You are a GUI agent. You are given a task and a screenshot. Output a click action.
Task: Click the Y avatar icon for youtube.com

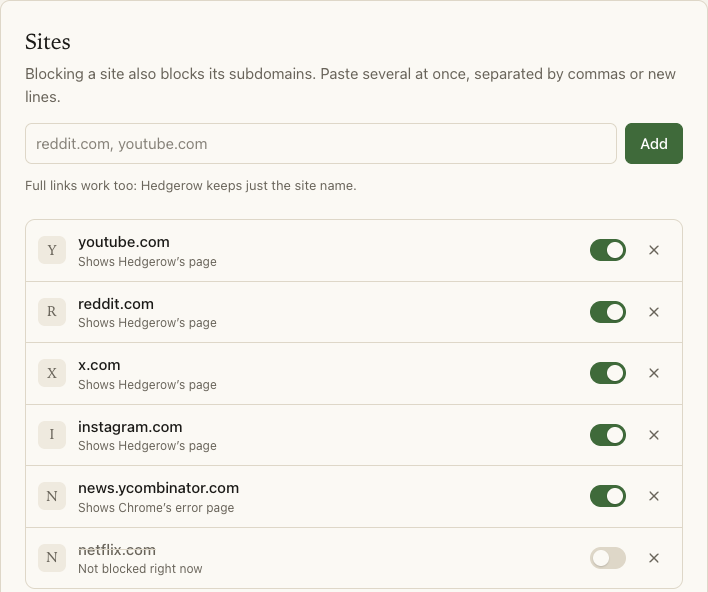point(52,250)
